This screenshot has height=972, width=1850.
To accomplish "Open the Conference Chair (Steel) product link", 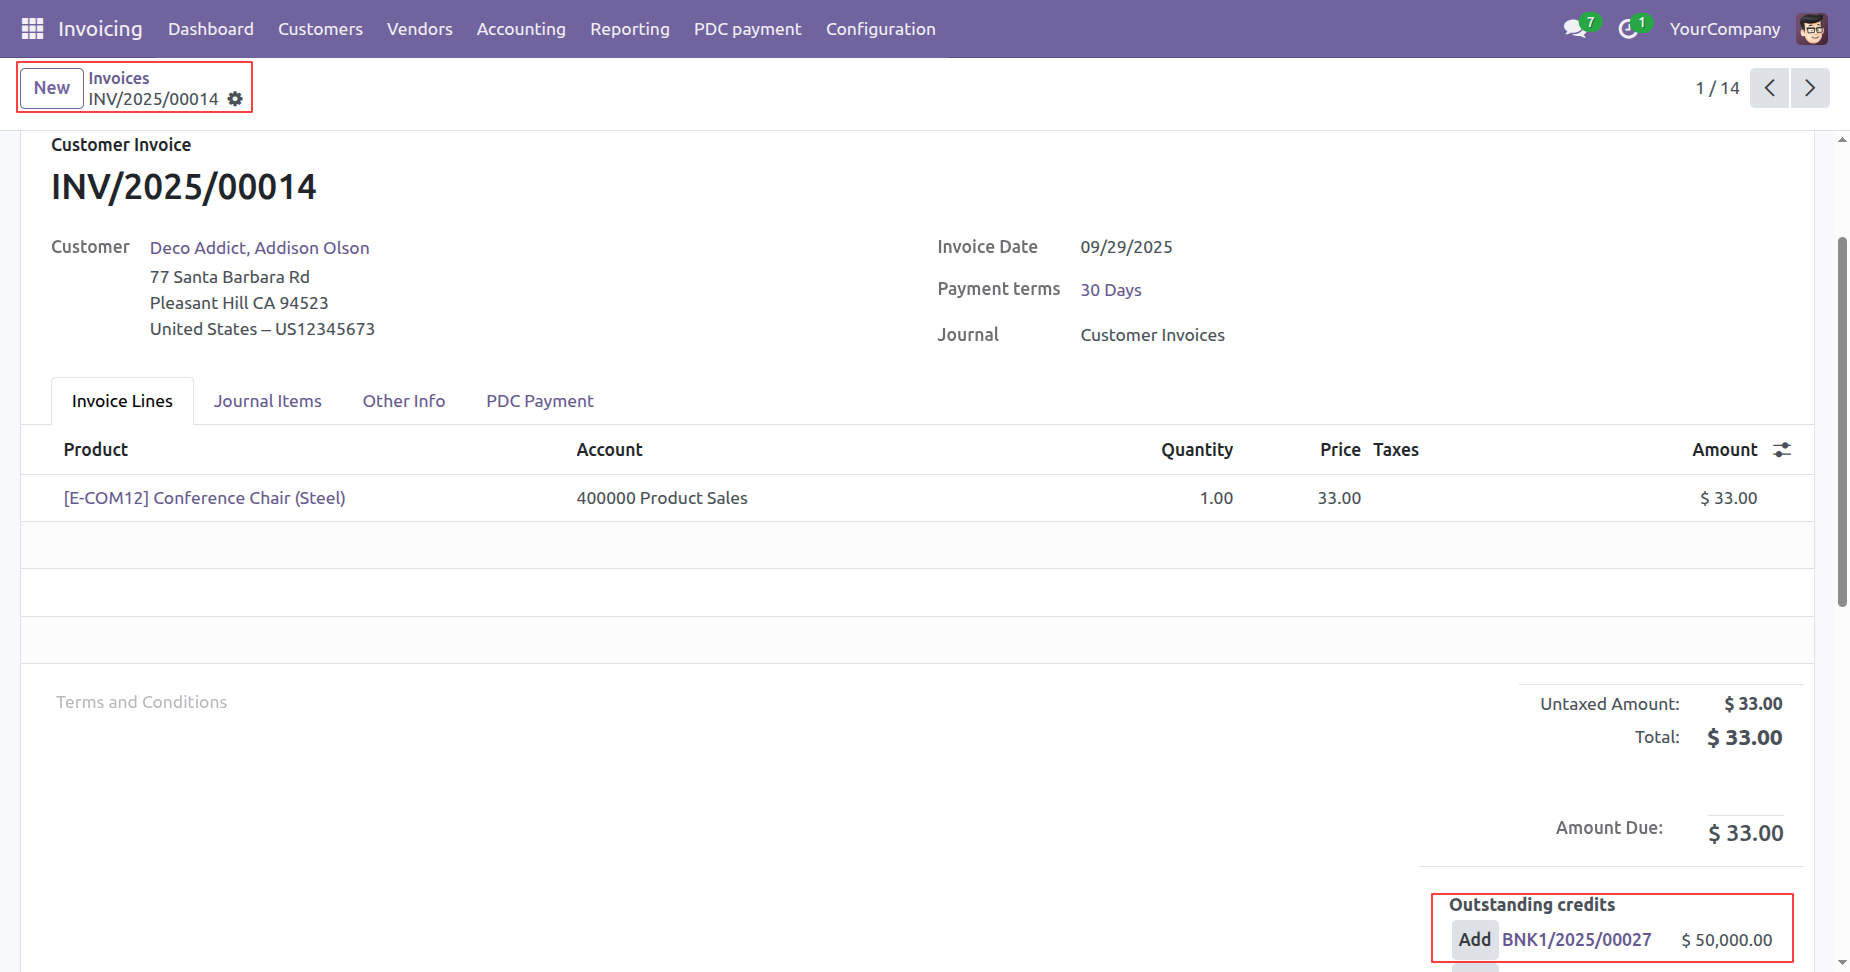I will 205,498.
